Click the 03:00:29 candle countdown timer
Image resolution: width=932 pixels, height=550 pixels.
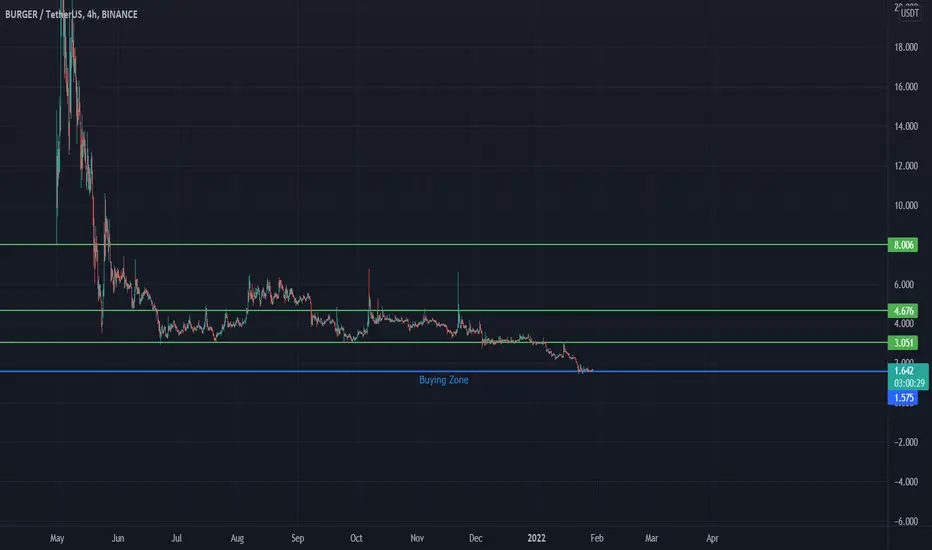click(909, 384)
